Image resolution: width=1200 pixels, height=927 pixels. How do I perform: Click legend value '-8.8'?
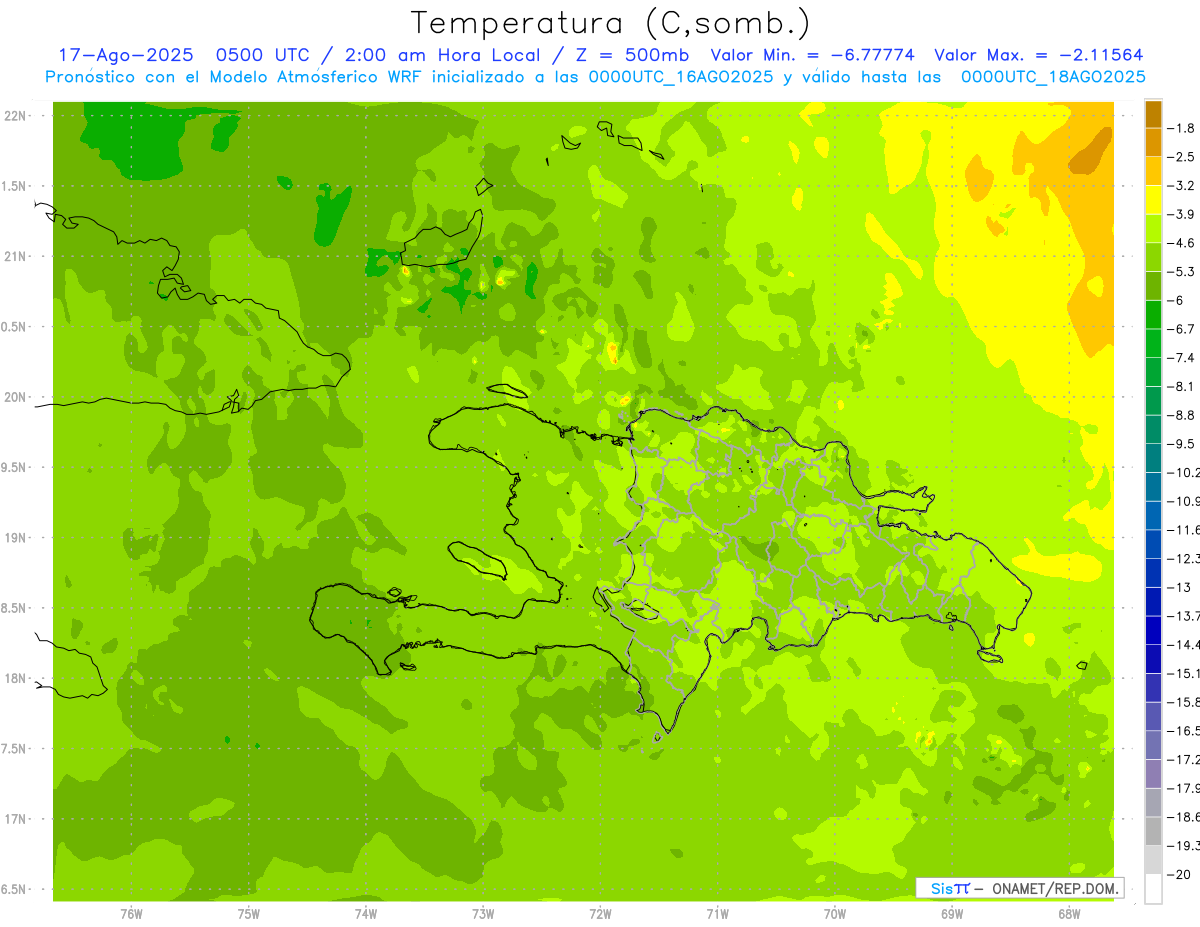point(1183,415)
